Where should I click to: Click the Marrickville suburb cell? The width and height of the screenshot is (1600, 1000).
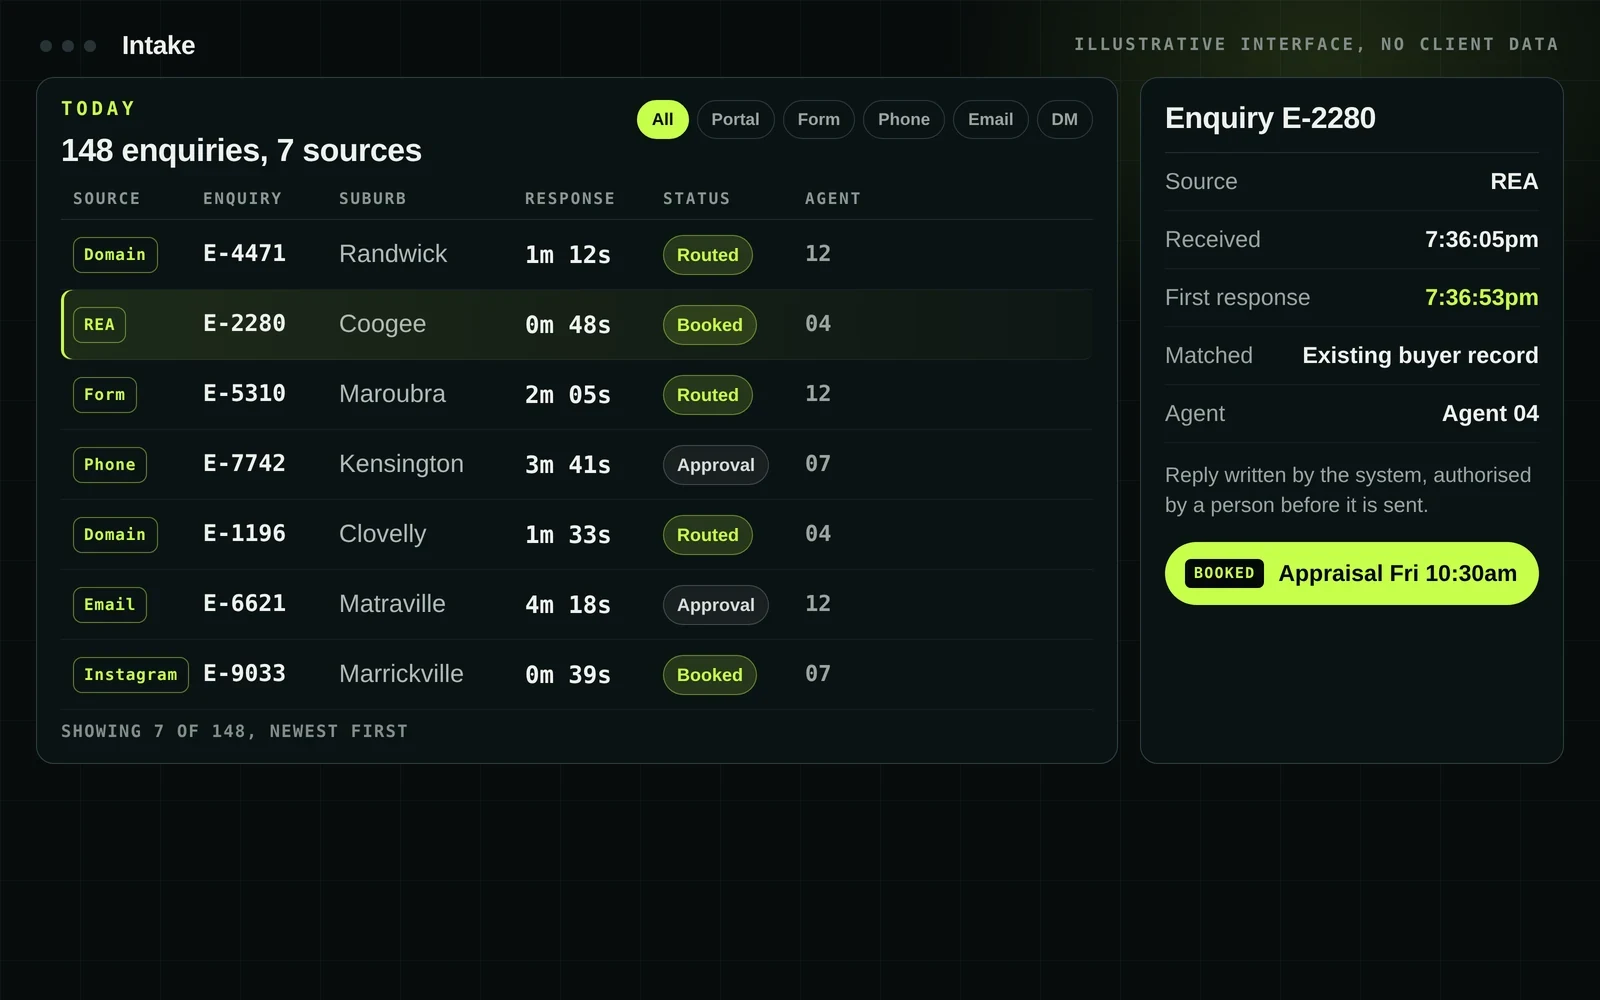(x=401, y=674)
